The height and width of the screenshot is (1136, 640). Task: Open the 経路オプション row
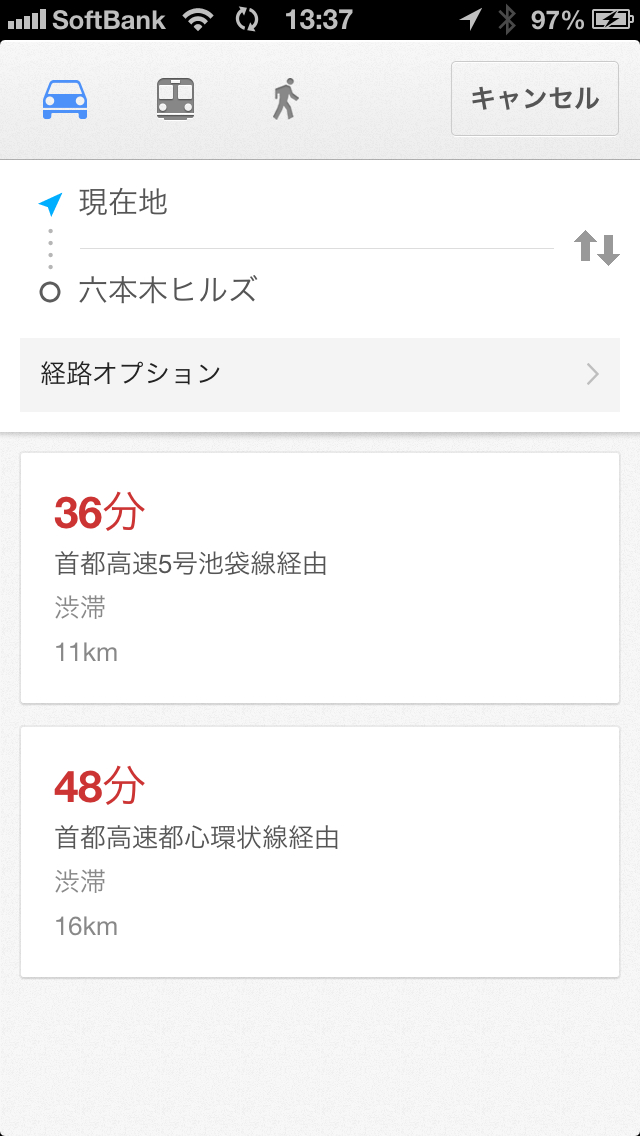[319, 374]
